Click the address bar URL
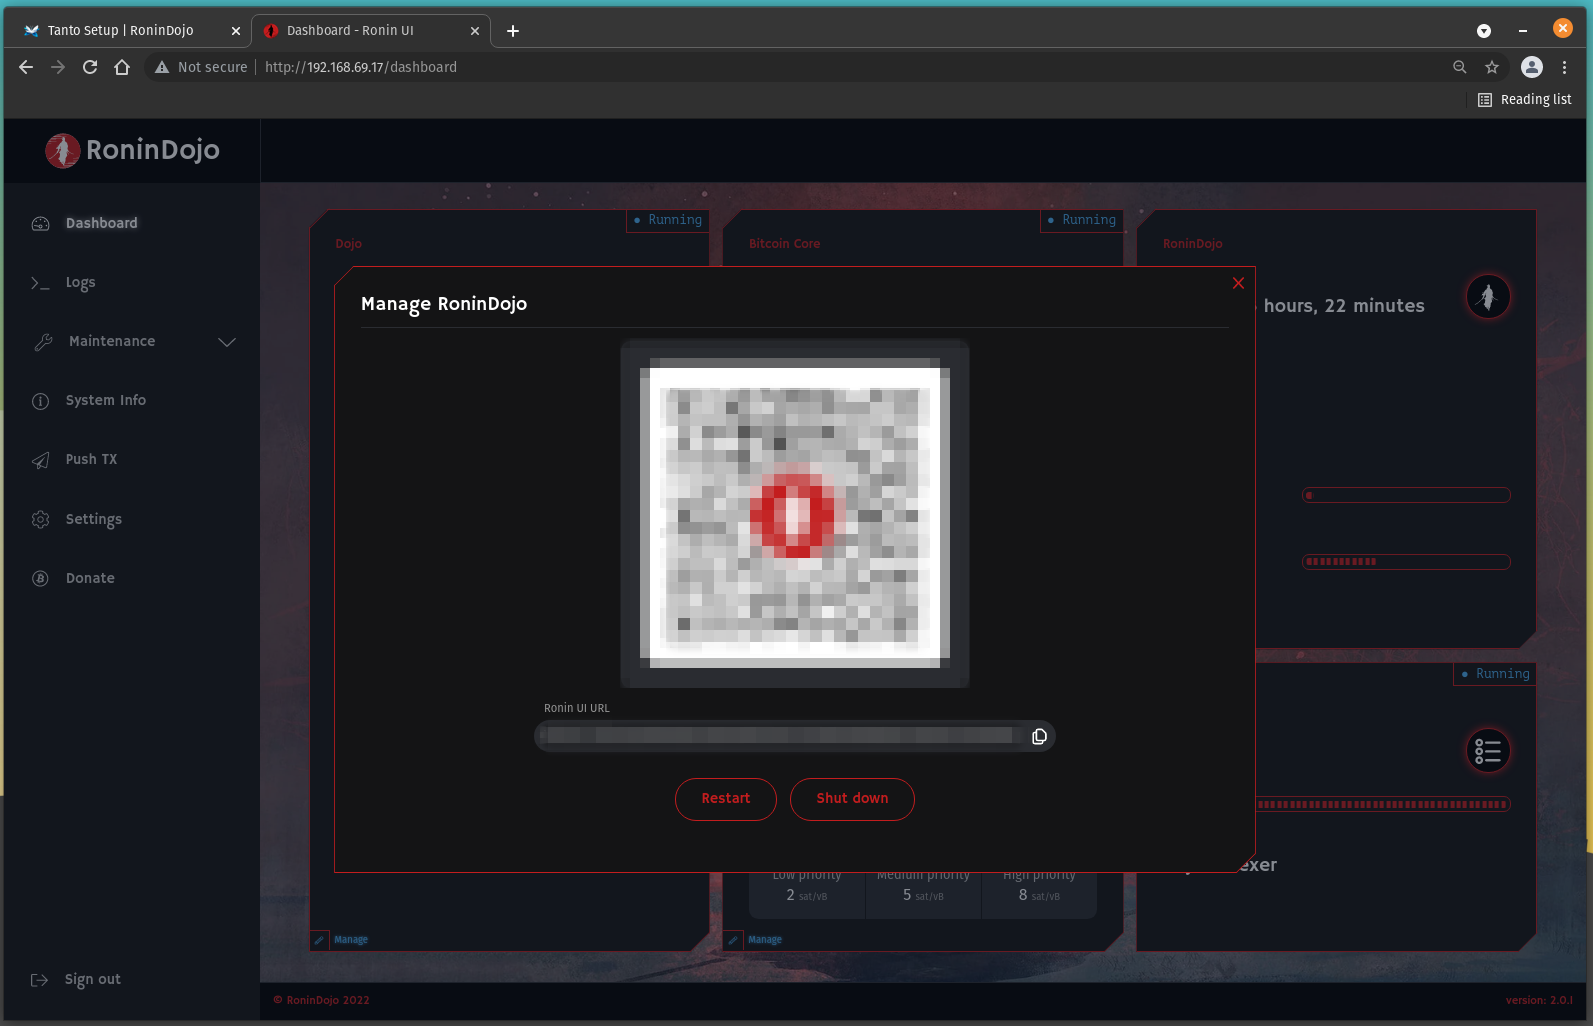 [361, 67]
